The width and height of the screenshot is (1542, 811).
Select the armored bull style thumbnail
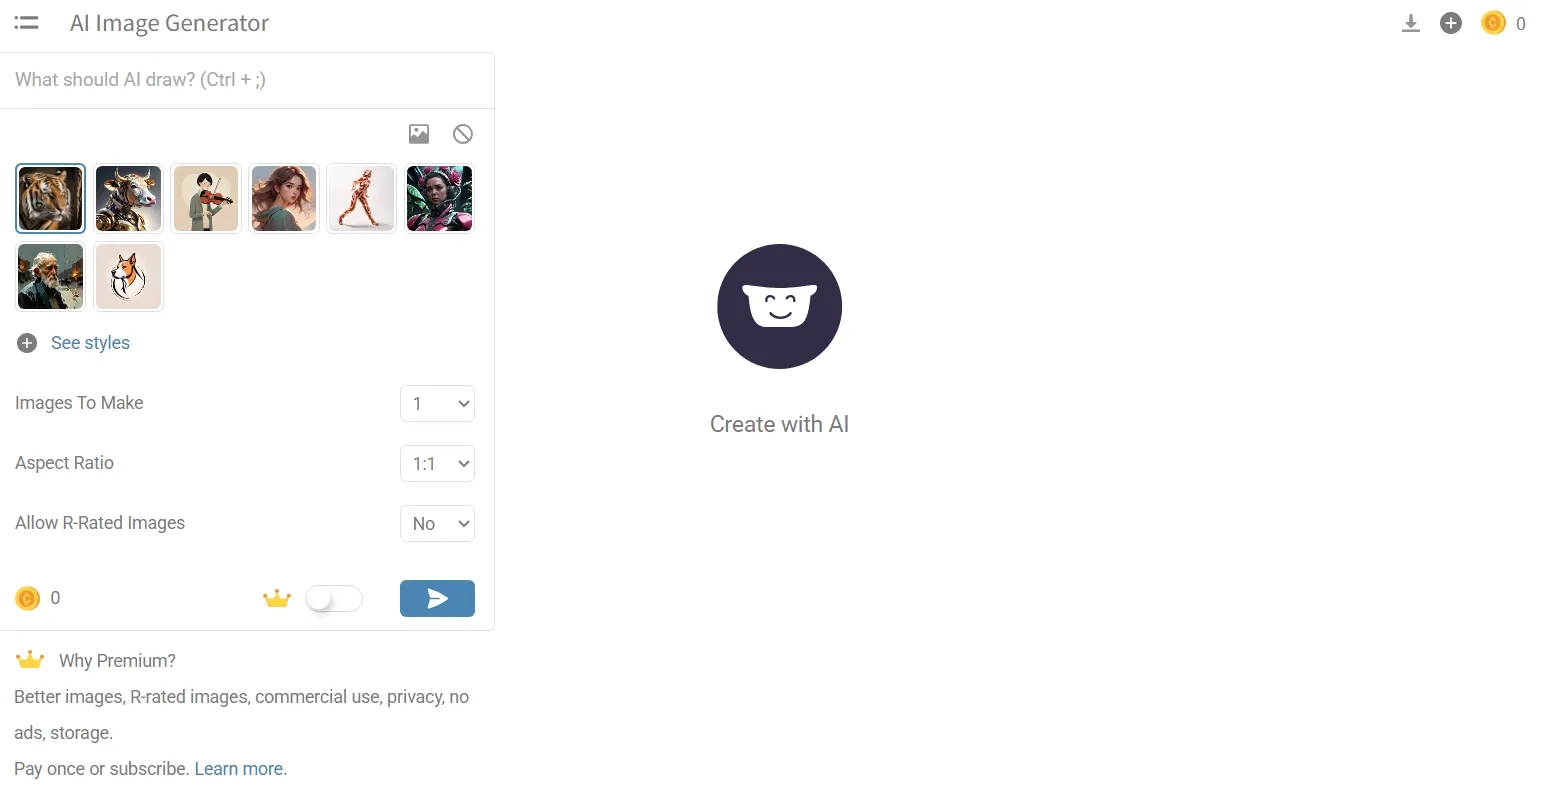click(x=129, y=198)
